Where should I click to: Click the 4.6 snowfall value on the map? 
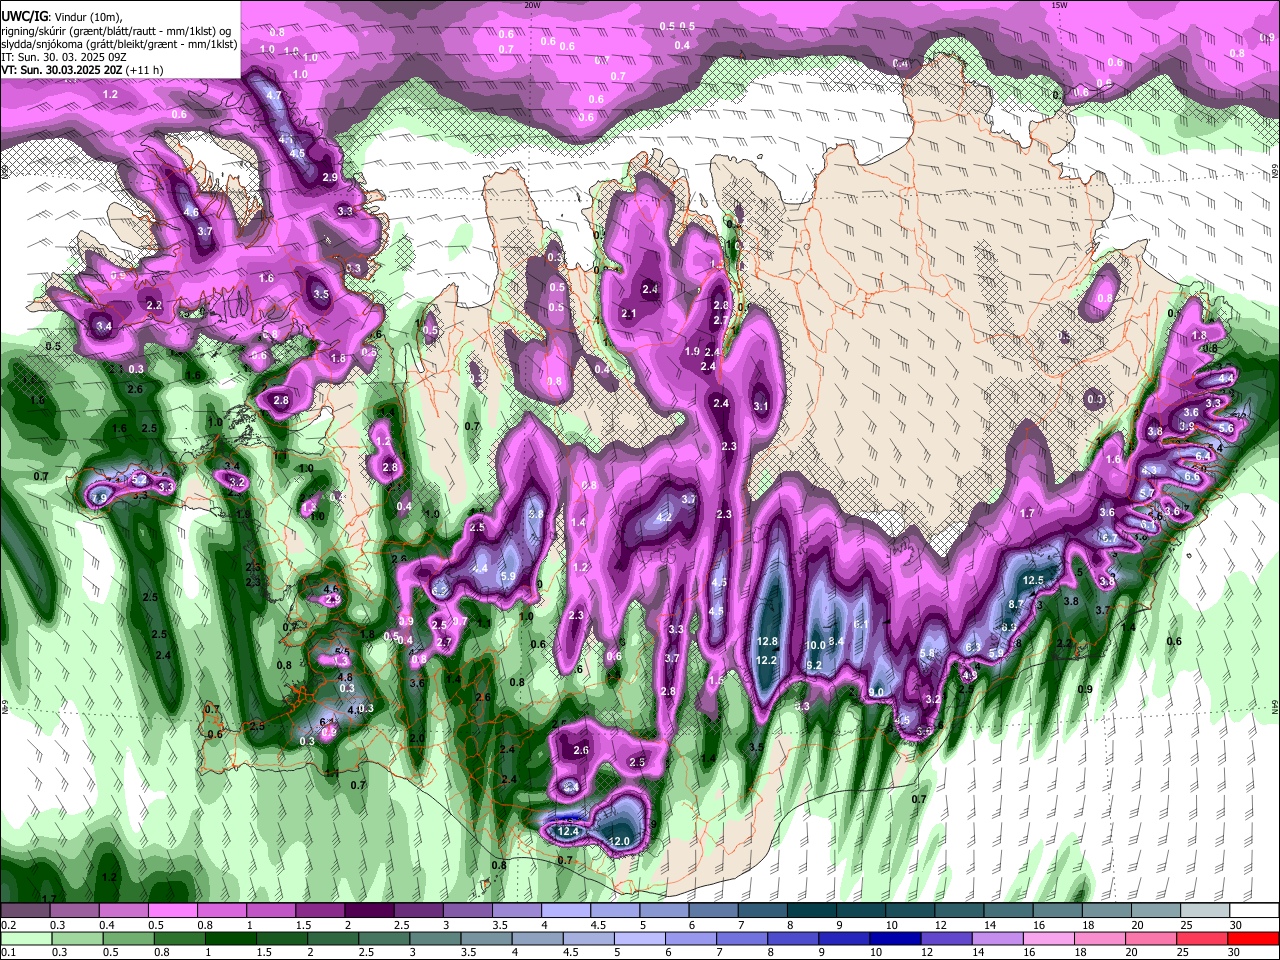(x=192, y=213)
